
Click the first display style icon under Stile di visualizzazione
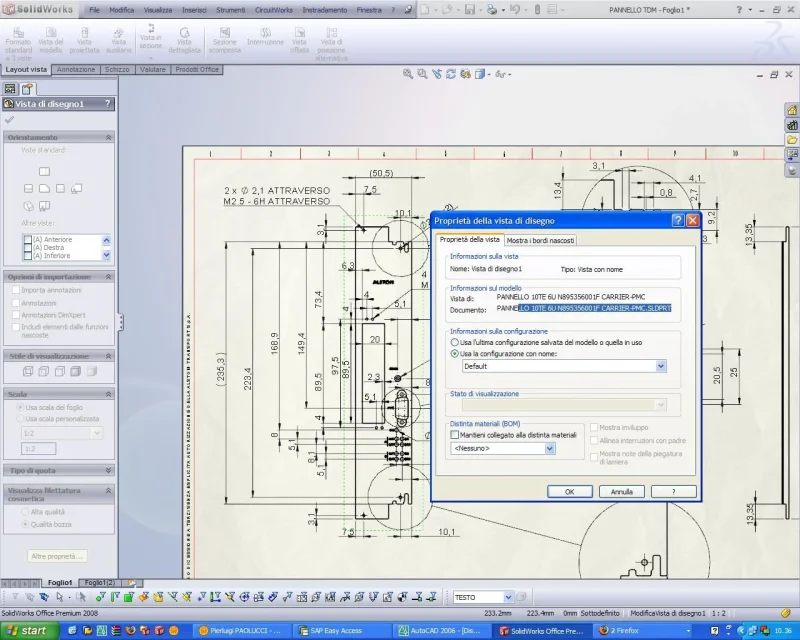pos(28,372)
